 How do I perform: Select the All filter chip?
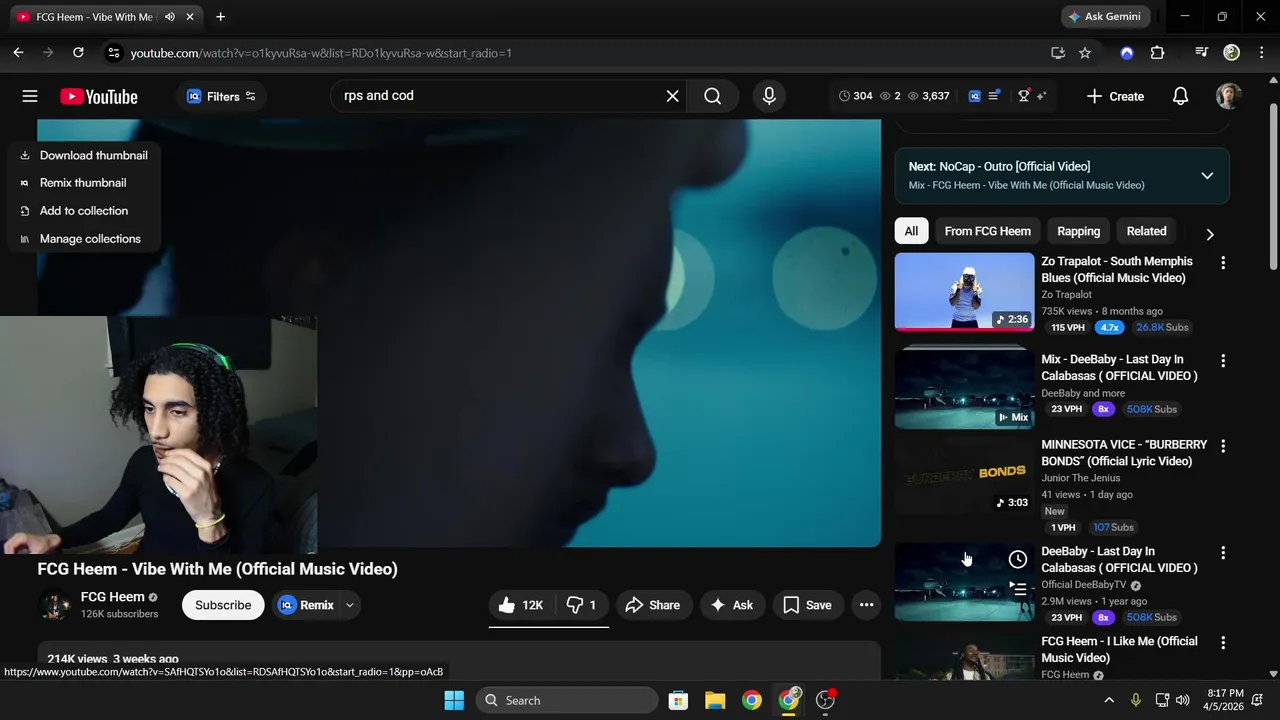911,231
